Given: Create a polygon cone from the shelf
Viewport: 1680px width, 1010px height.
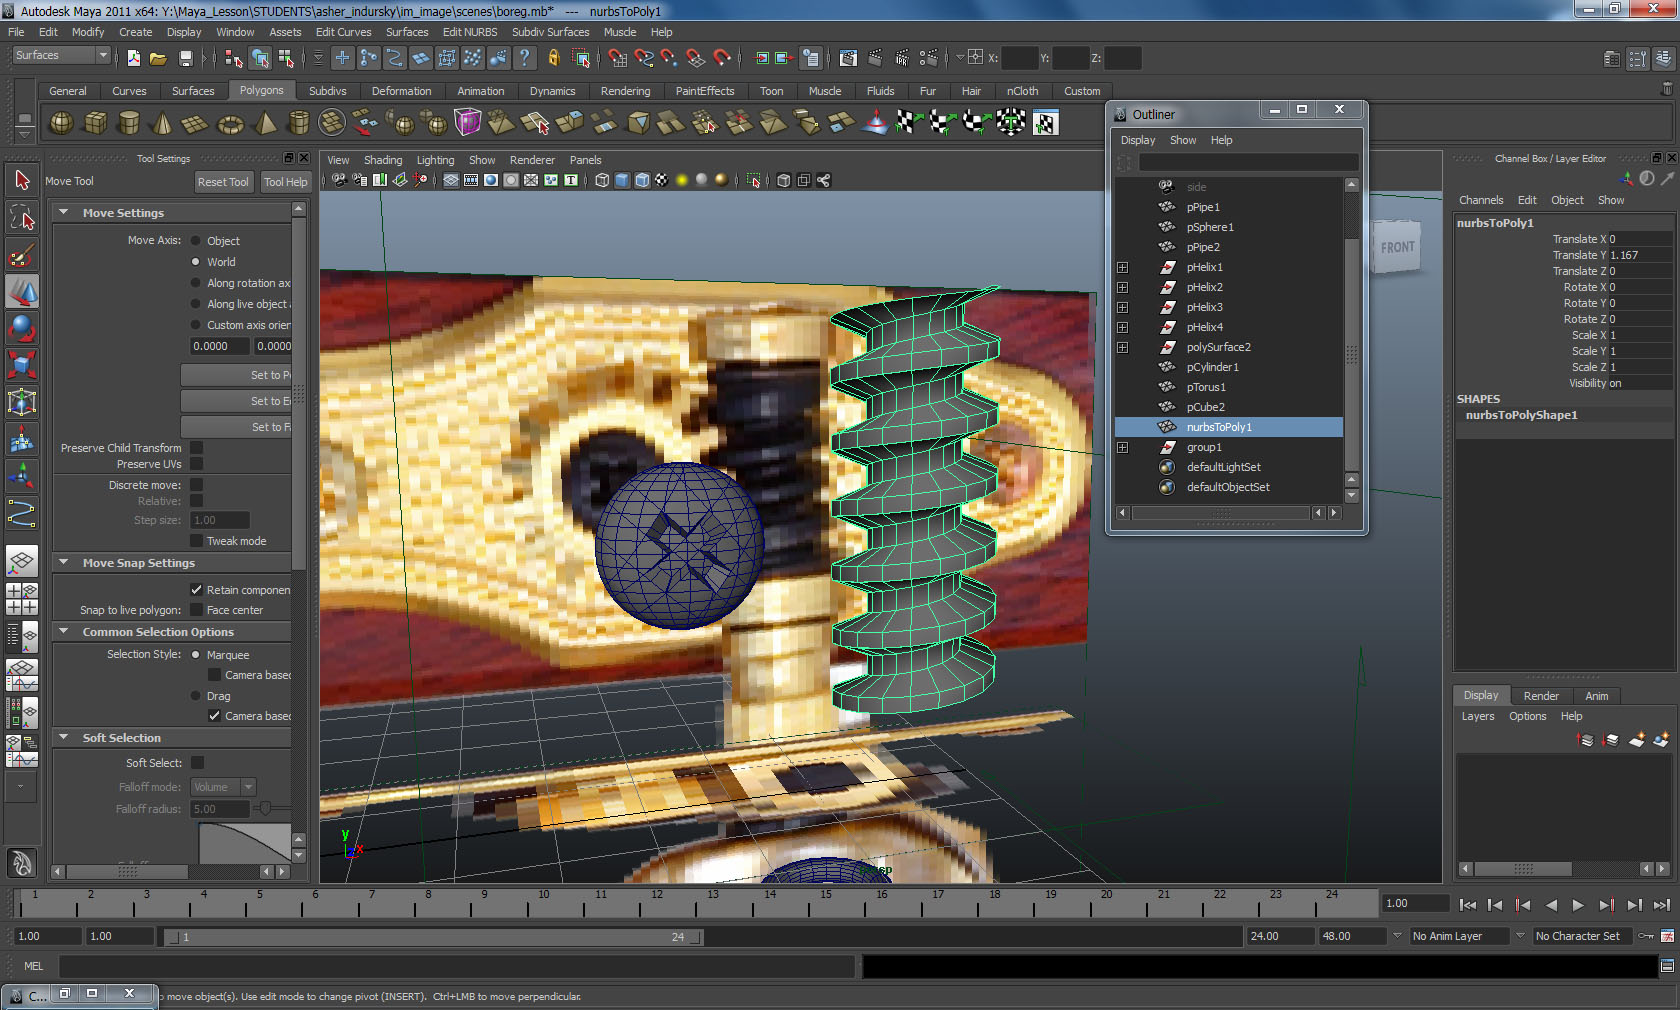Looking at the screenshot, I should 162,124.
